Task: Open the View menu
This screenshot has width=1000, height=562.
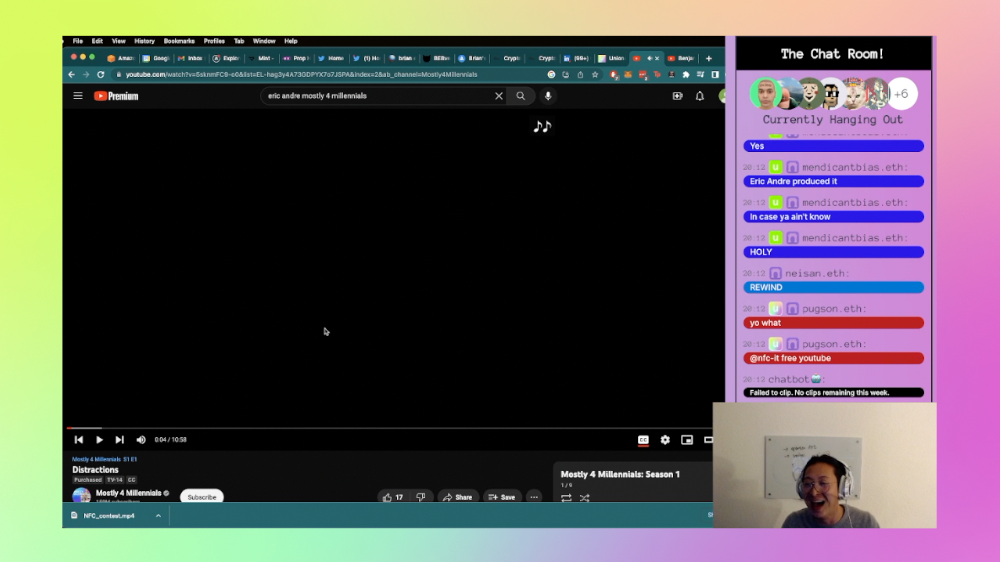Action: (x=119, y=41)
